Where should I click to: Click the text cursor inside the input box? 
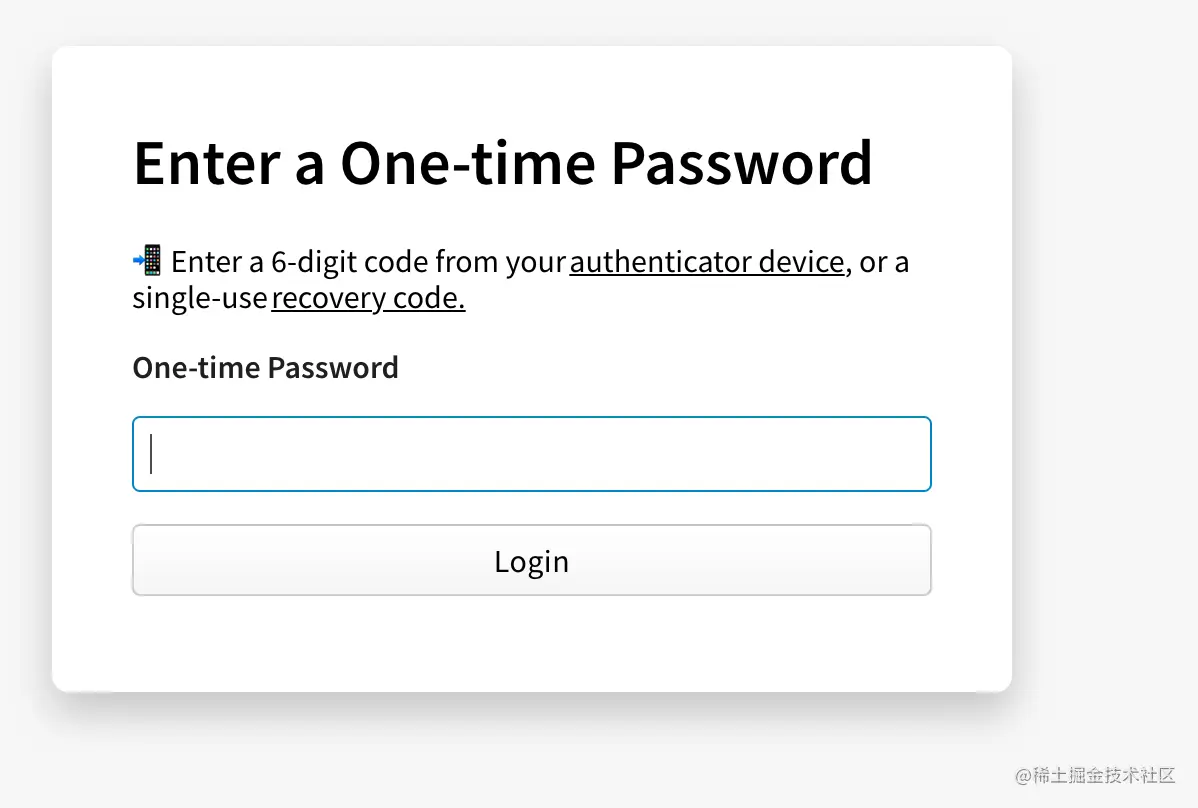151,454
